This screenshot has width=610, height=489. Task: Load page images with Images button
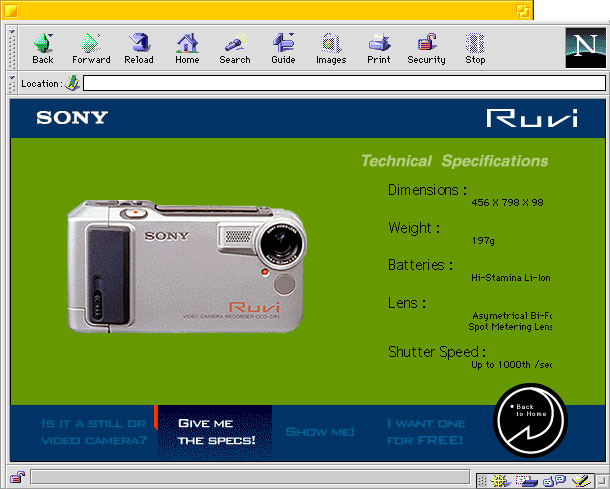331,49
